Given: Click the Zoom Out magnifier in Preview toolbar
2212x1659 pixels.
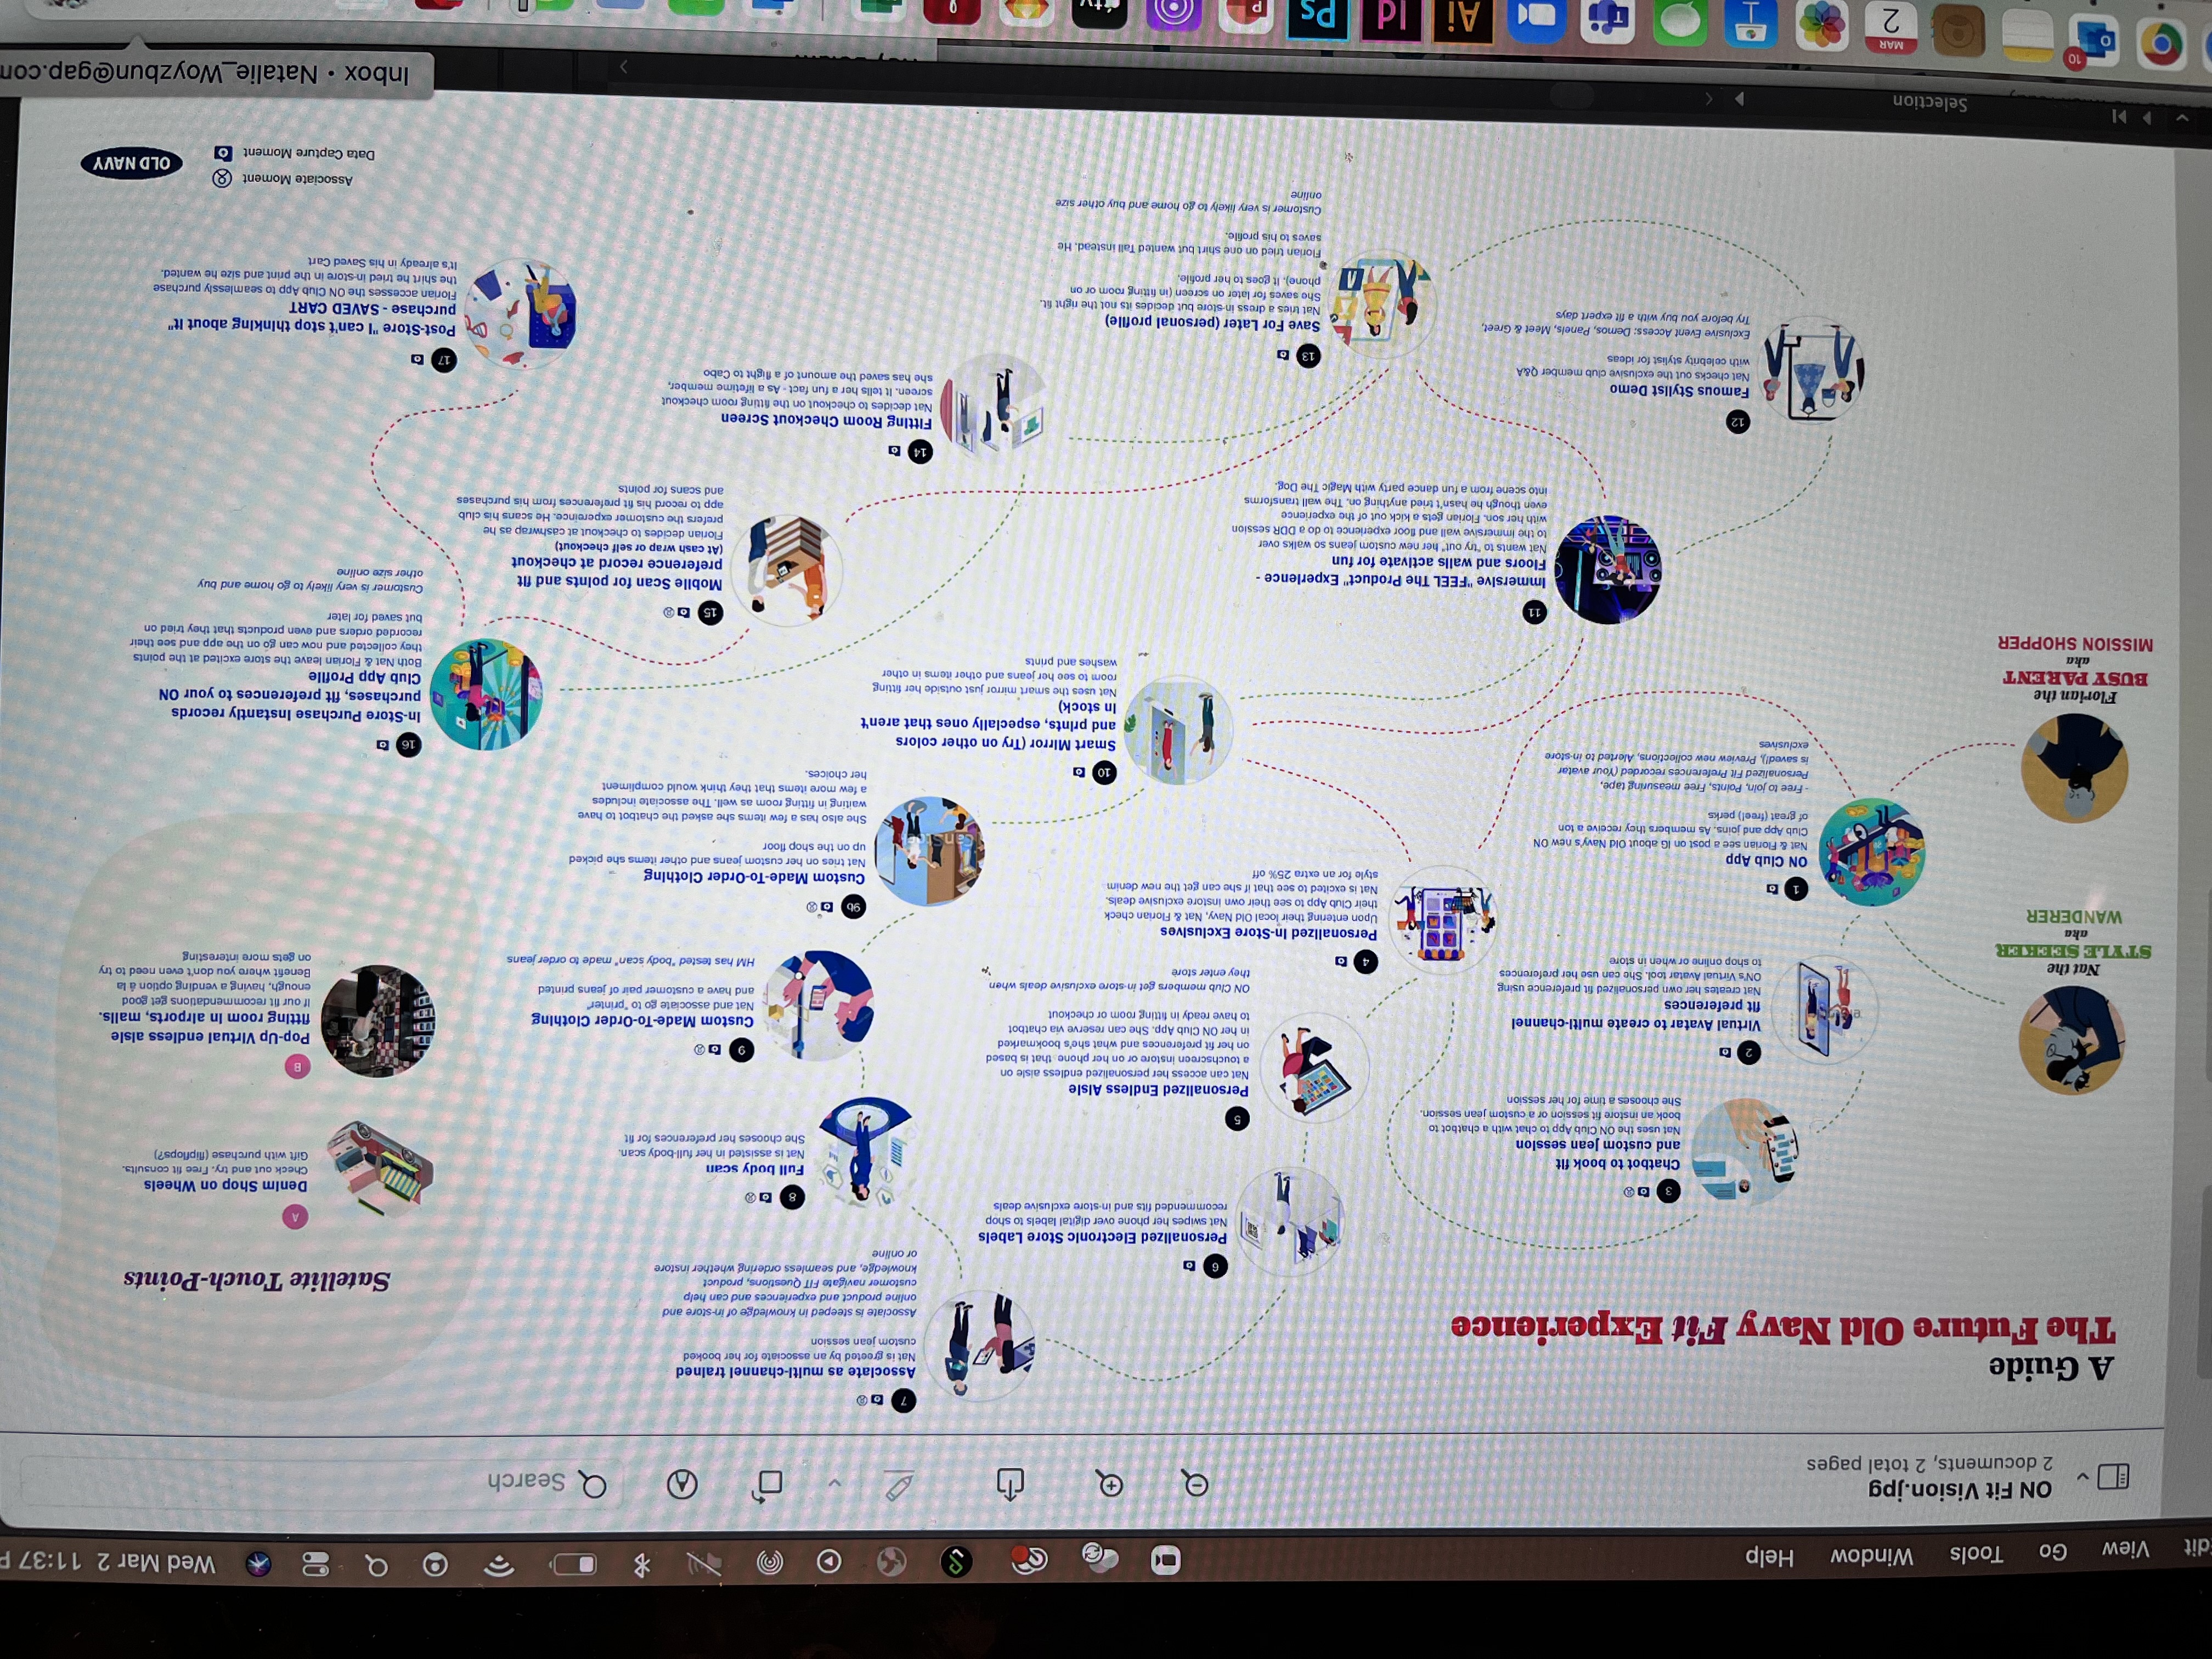Looking at the screenshot, I should pos(1195,1484).
